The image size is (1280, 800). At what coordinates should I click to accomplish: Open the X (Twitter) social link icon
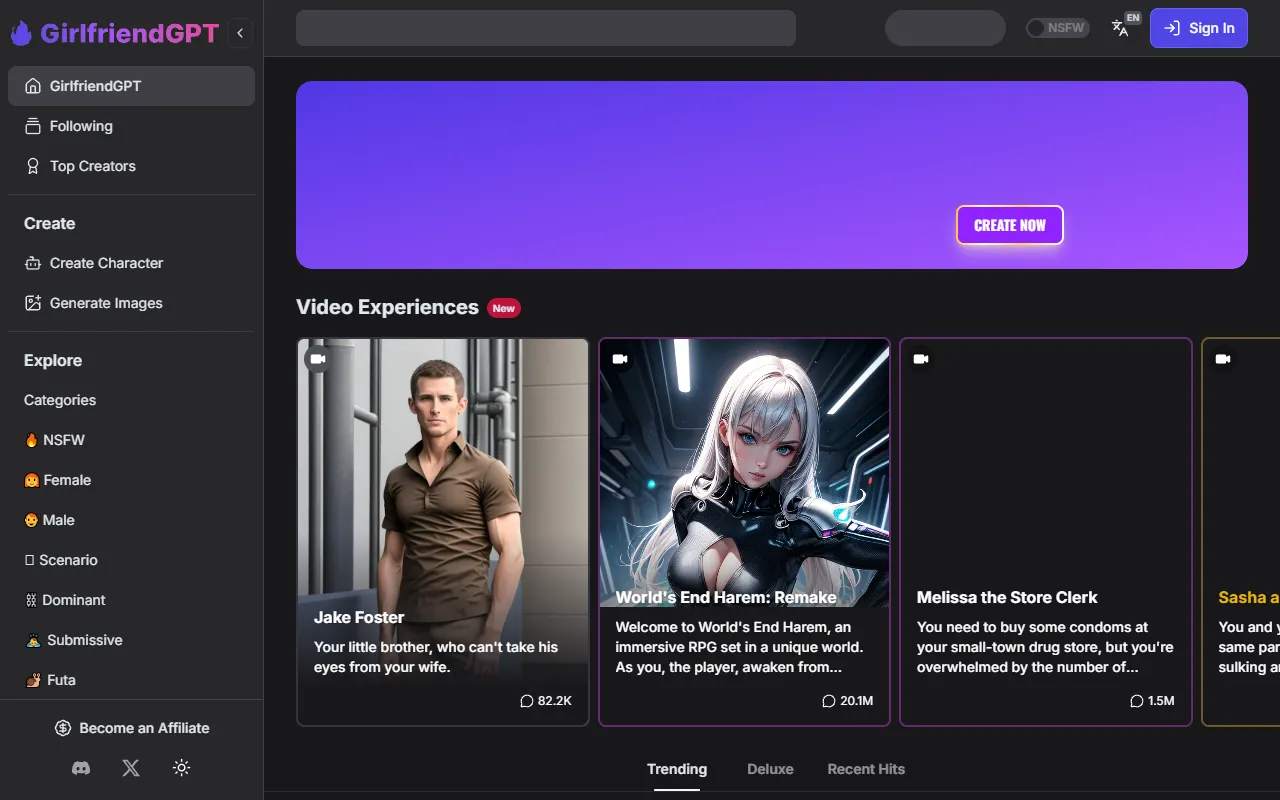(x=131, y=768)
